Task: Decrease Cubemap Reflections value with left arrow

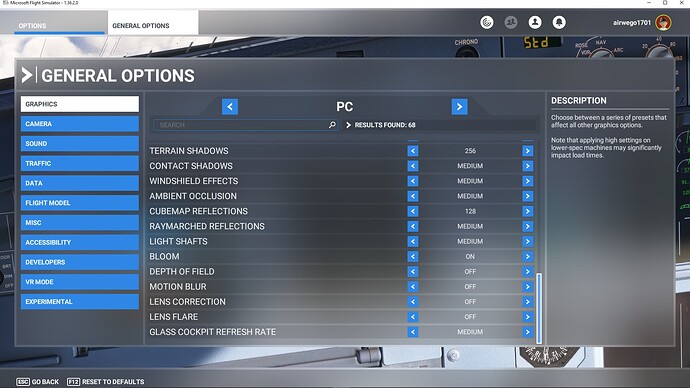Action: click(x=413, y=211)
